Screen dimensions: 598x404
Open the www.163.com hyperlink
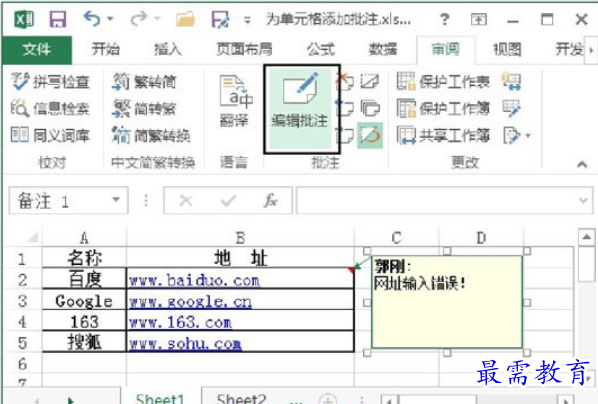[x=180, y=323]
